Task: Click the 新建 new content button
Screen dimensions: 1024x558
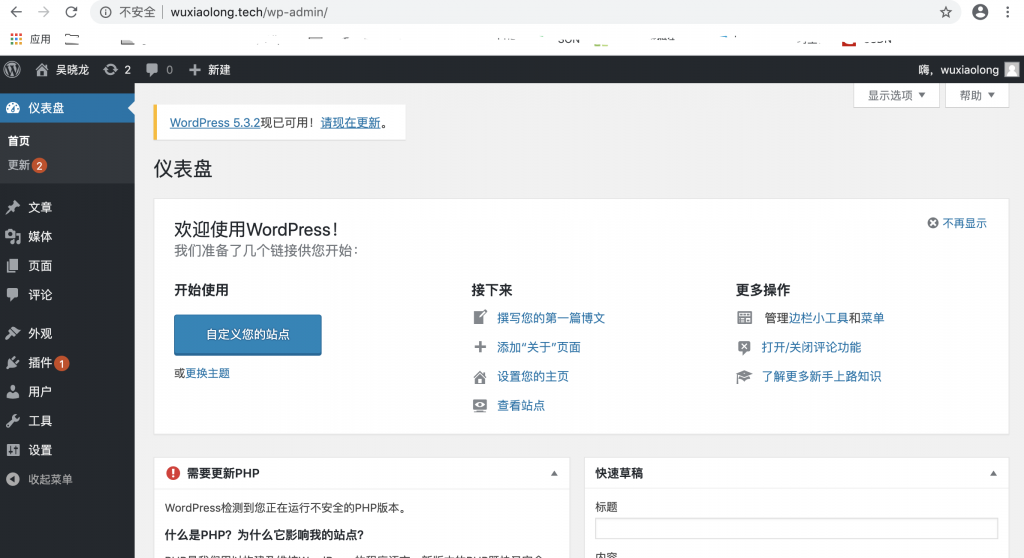Action: point(210,70)
